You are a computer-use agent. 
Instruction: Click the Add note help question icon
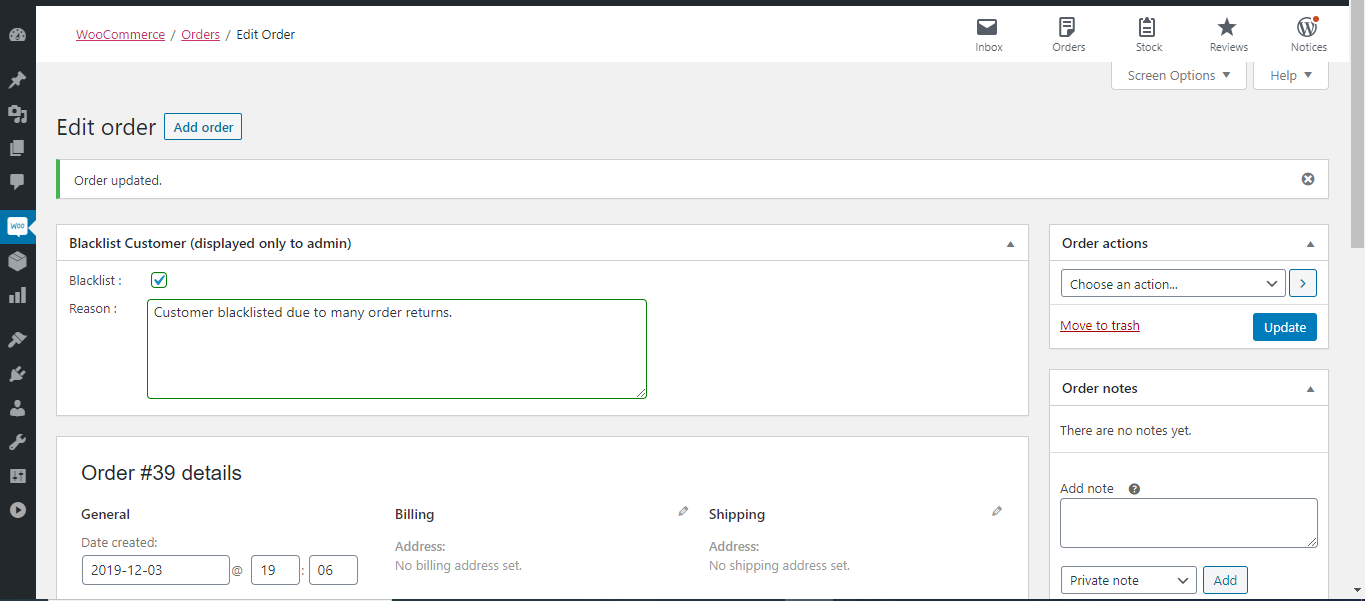point(1134,489)
